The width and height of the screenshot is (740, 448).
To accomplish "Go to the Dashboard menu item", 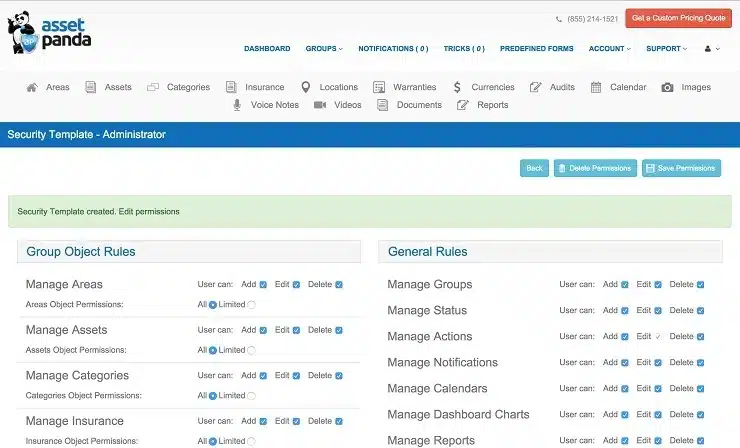I will coord(267,48).
